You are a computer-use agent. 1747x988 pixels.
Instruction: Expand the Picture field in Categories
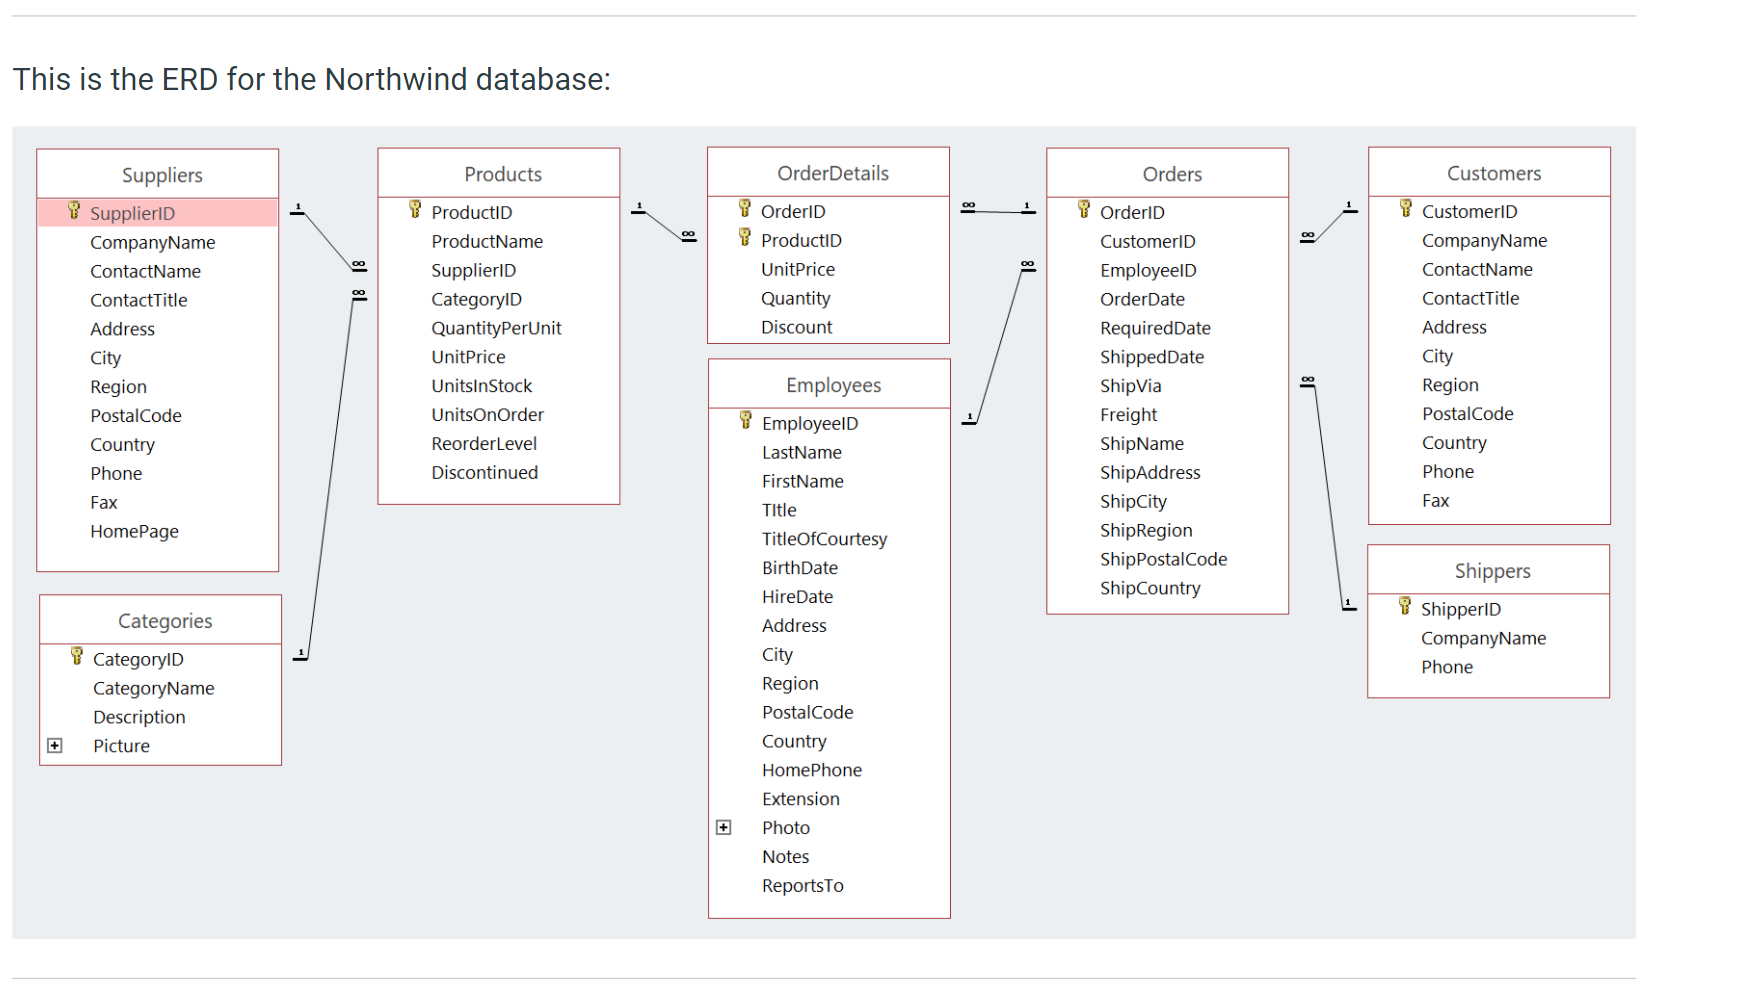[x=55, y=746]
